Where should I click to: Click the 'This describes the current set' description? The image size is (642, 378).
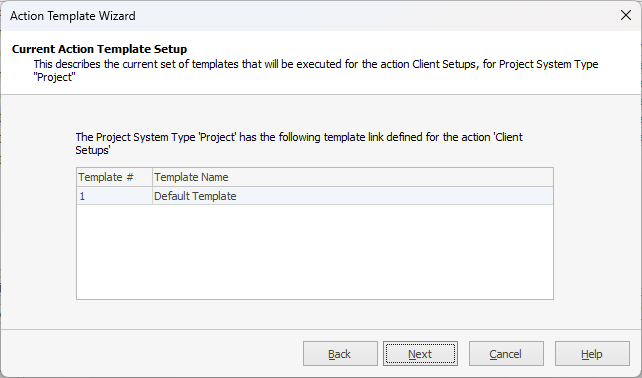[316, 70]
